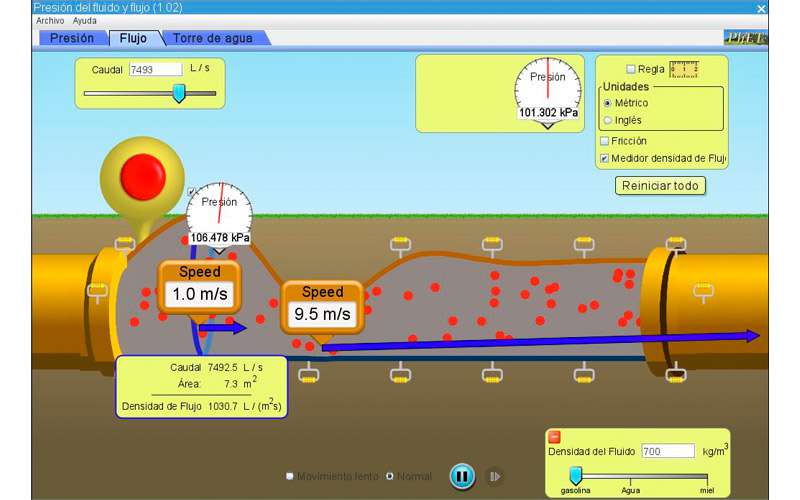
Task: Click the ruler icon beside Regla
Action: [x=684, y=69]
